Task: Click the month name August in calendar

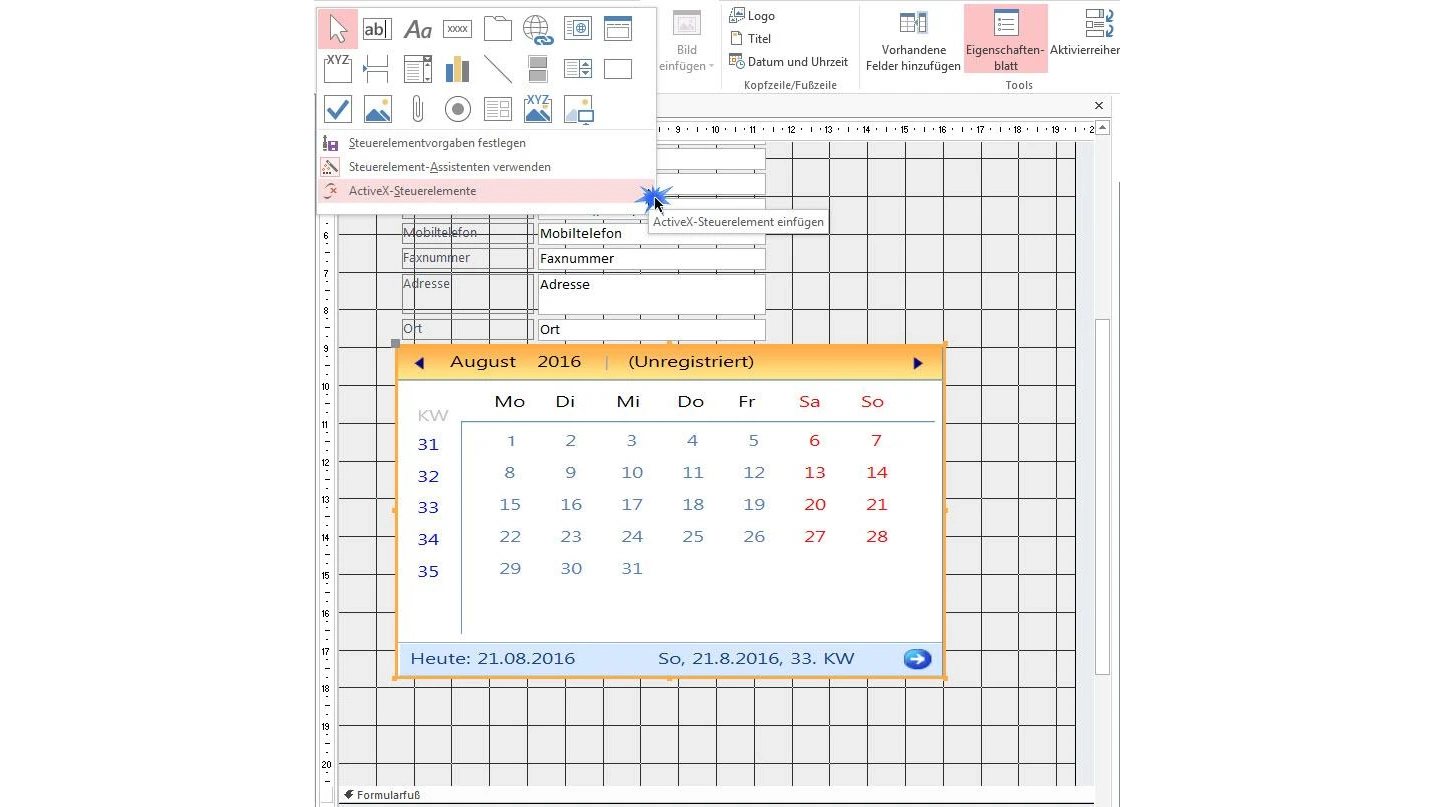Action: point(483,362)
